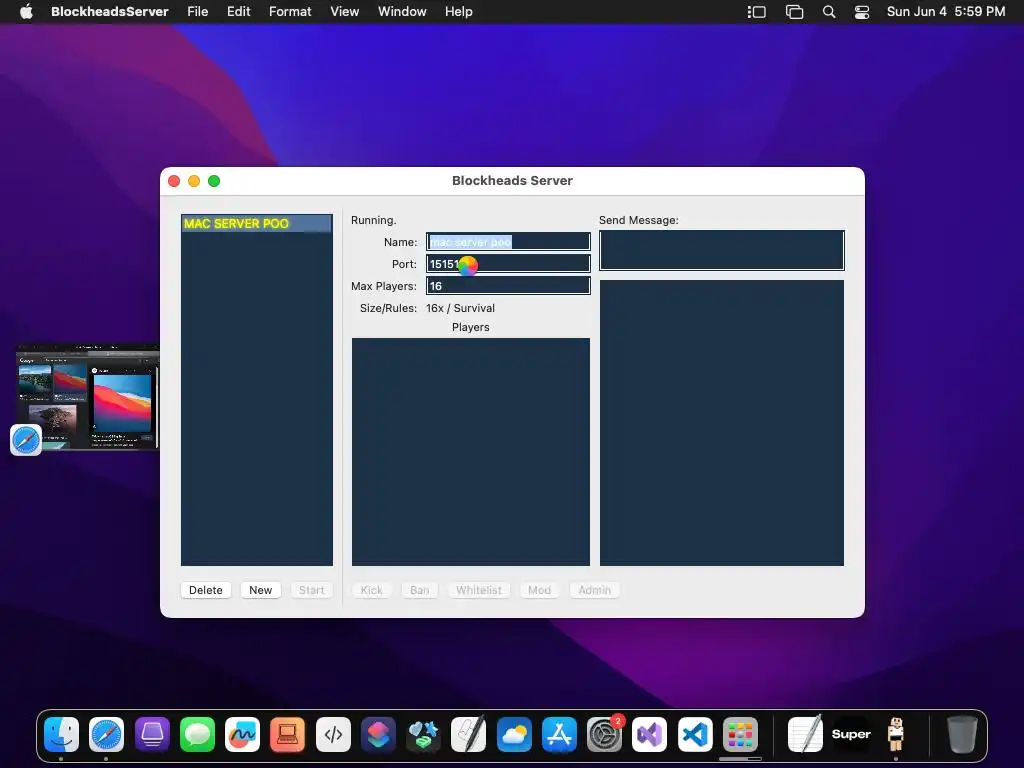Image resolution: width=1024 pixels, height=768 pixels.
Task: Launch Safari from the dock
Action: pyautogui.click(x=106, y=735)
